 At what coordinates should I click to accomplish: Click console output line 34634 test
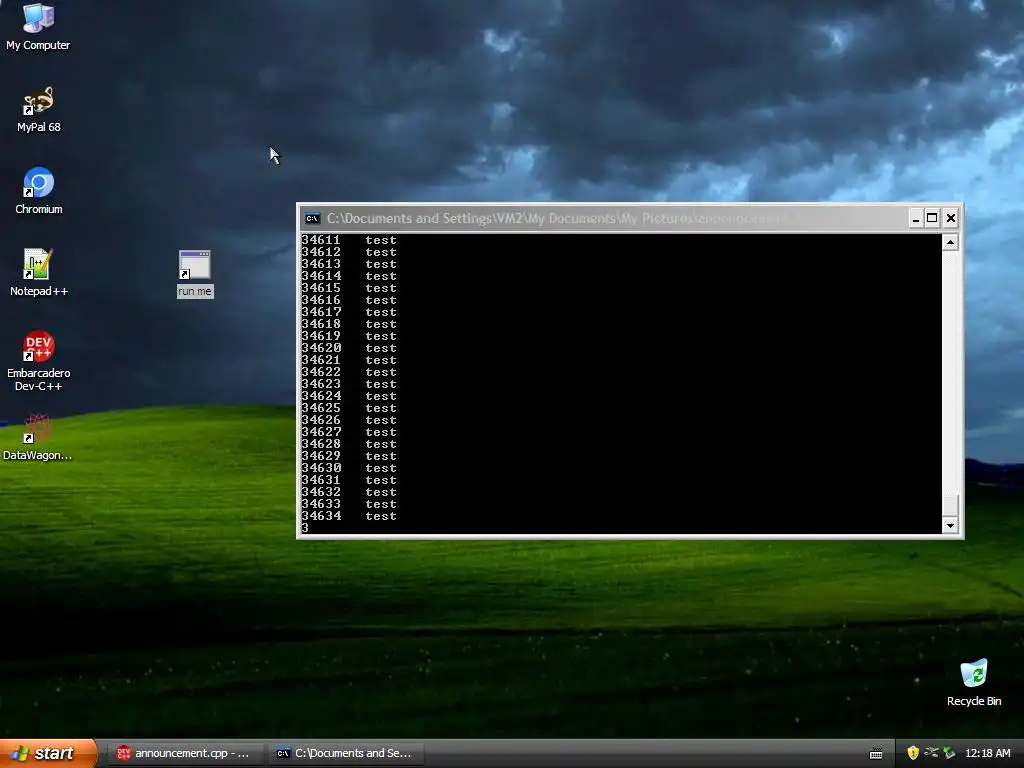pyautogui.click(x=349, y=516)
